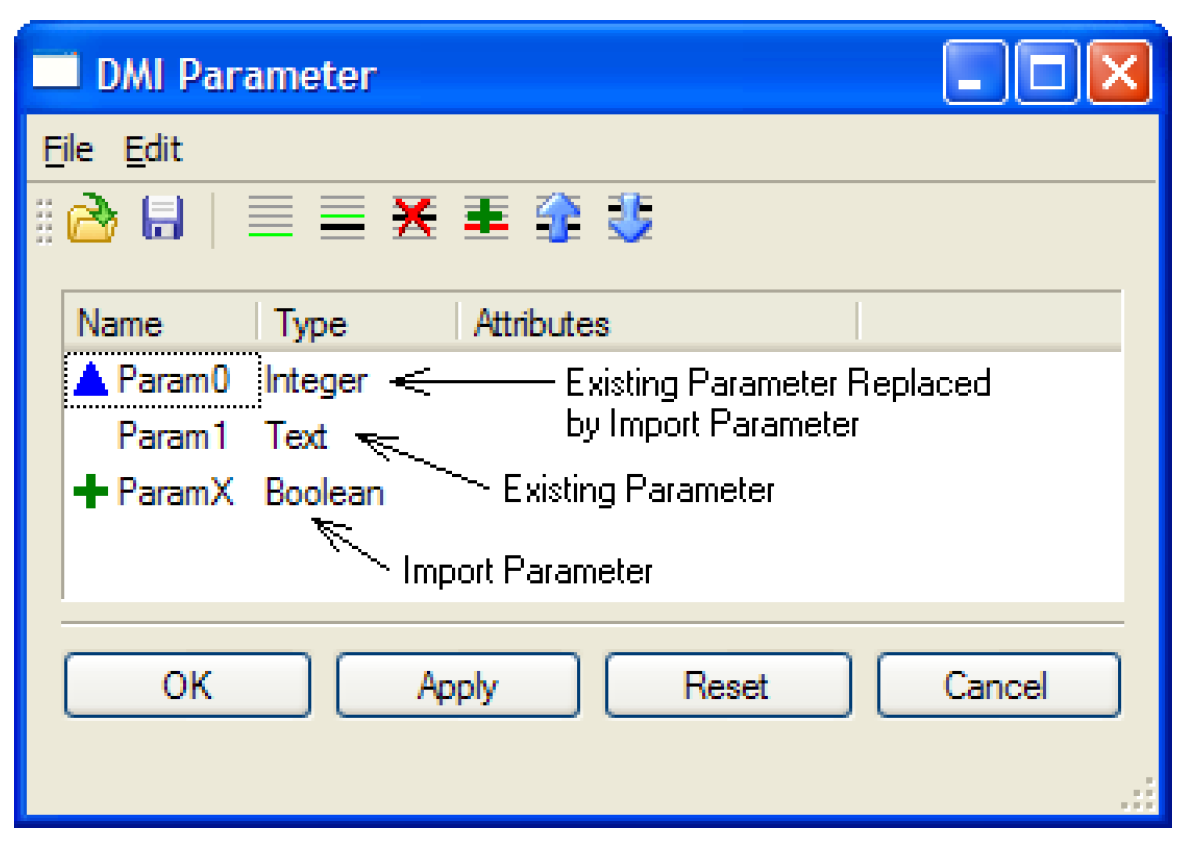Screen dimensions: 1184x863
Task: Click the open folder import icon
Action: pos(92,218)
